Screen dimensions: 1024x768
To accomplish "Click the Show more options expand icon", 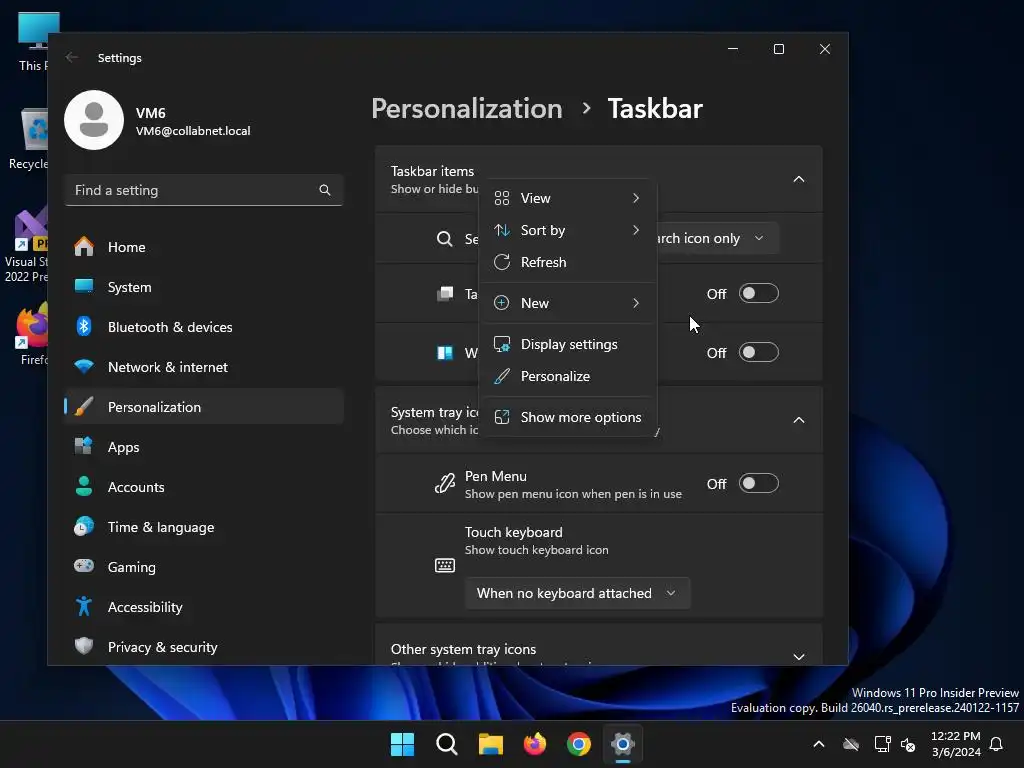I will click(502, 417).
